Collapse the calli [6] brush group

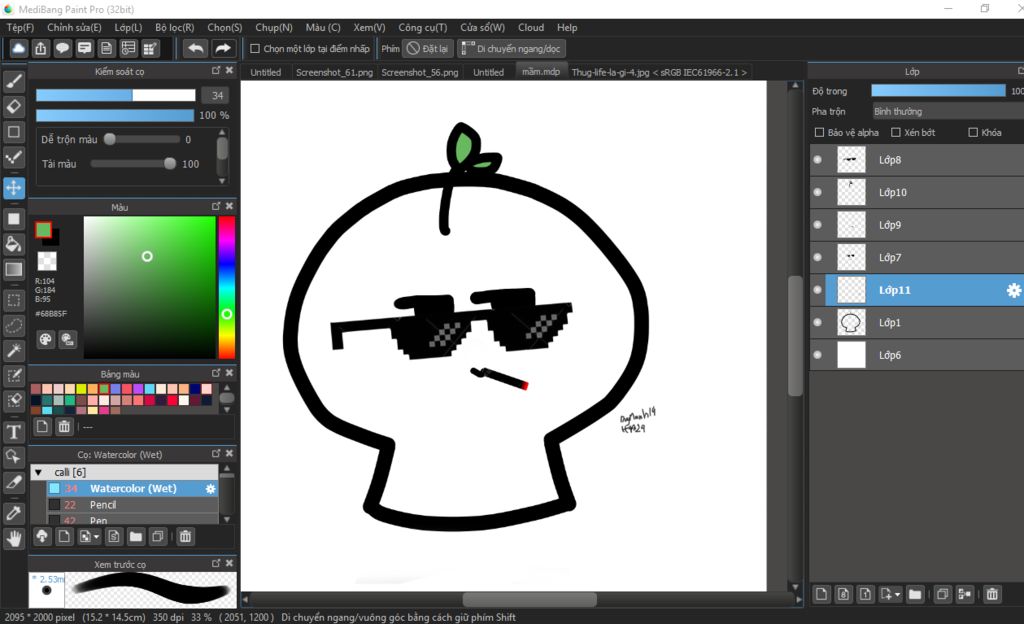[39, 472]
